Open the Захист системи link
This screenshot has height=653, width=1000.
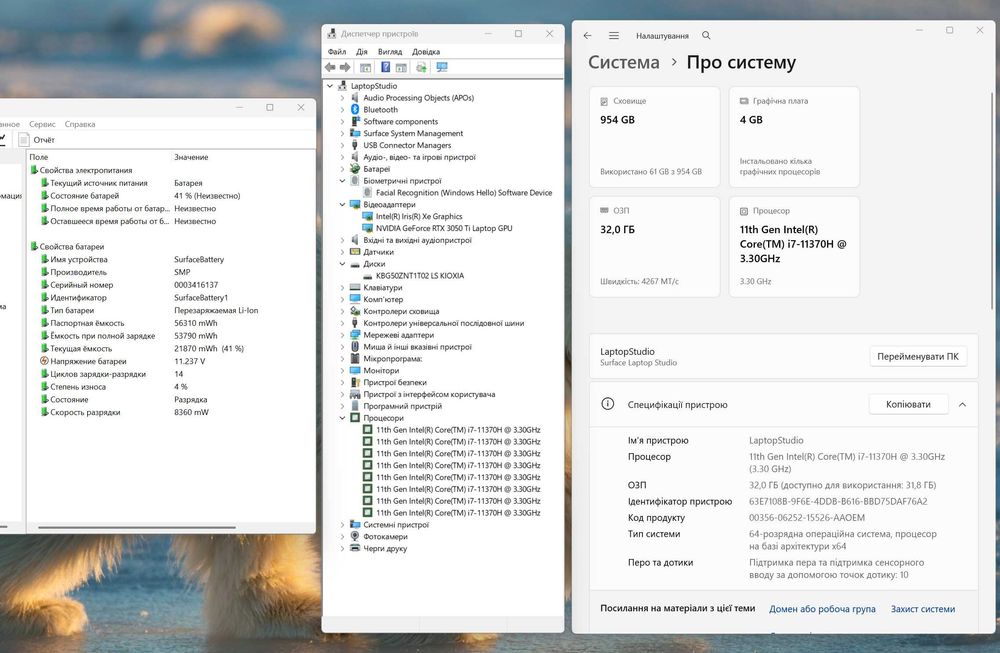[923, 609]
